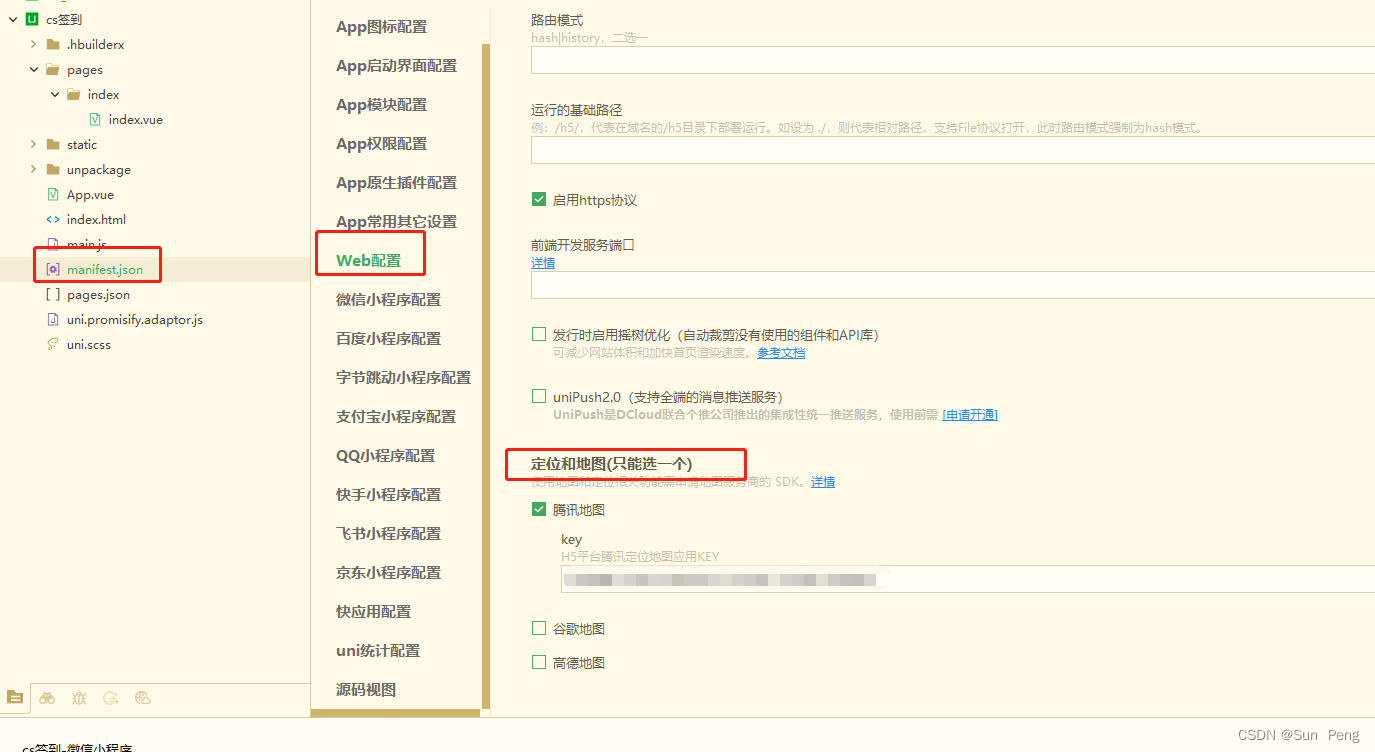Open 详情 link under 前端开发服务端口
Screen dimensions: 1375x752
pyautogui.click(x=543, y=263)
